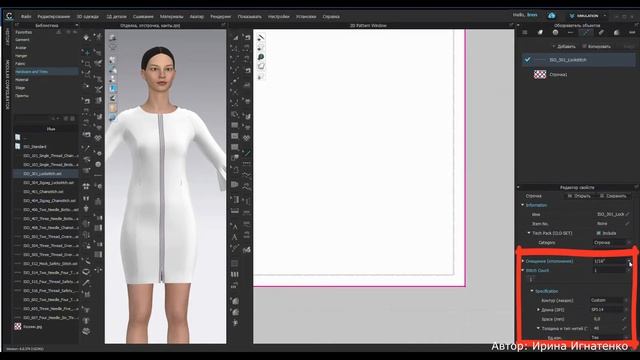The width and height of the screenshot is (640, 360).
Task: Open the scene list tab in Object Browser
Action: click(x=525, y=32)
